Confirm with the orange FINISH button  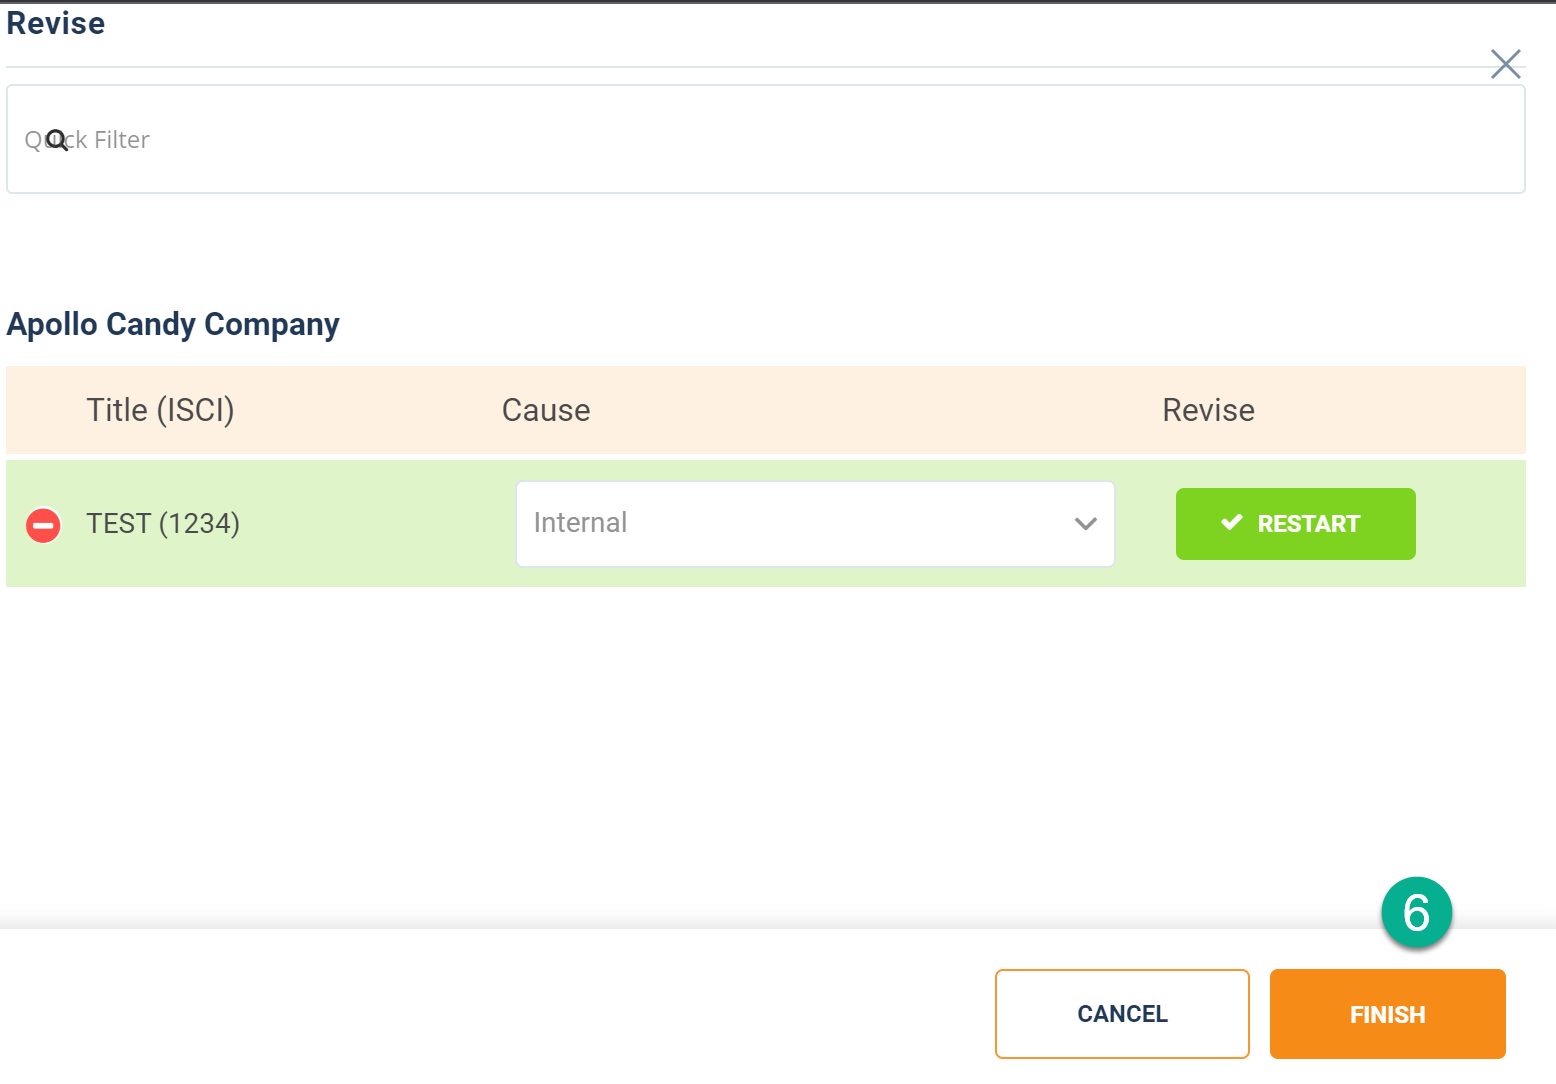point(1387,1014)
